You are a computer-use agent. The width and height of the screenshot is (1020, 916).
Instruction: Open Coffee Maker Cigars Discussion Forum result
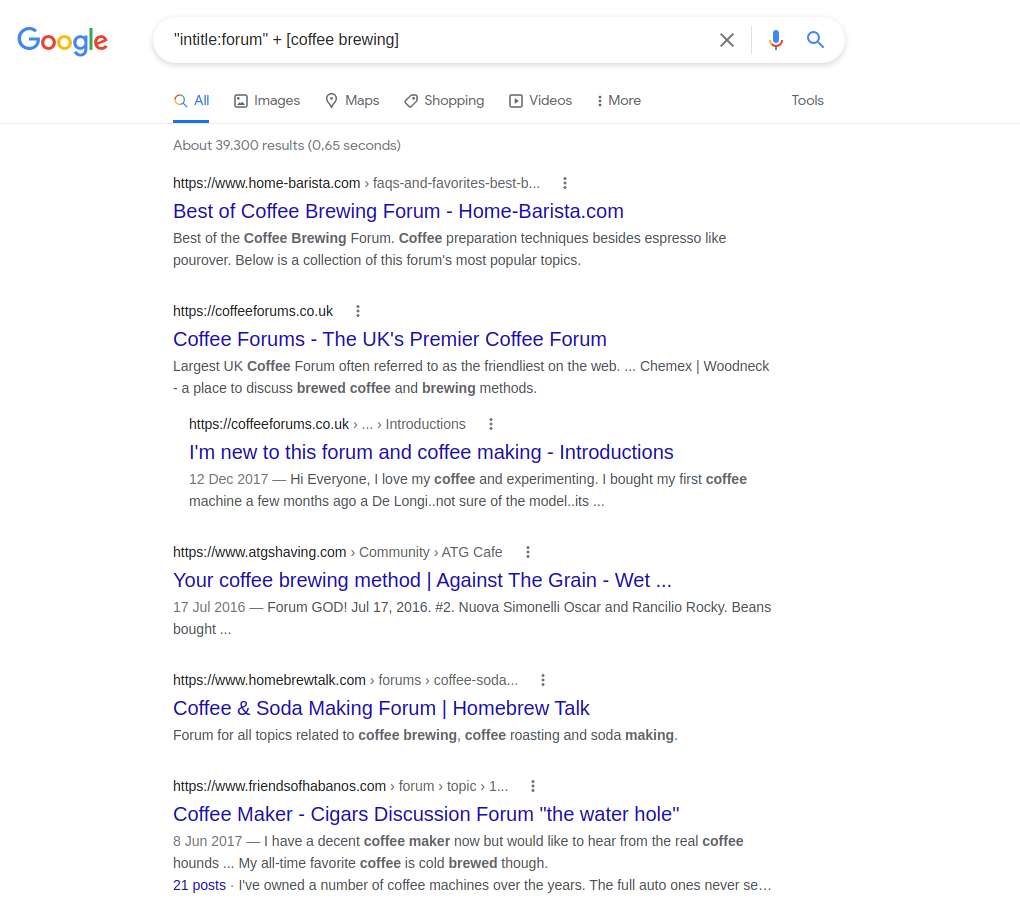tap(426, 815)
